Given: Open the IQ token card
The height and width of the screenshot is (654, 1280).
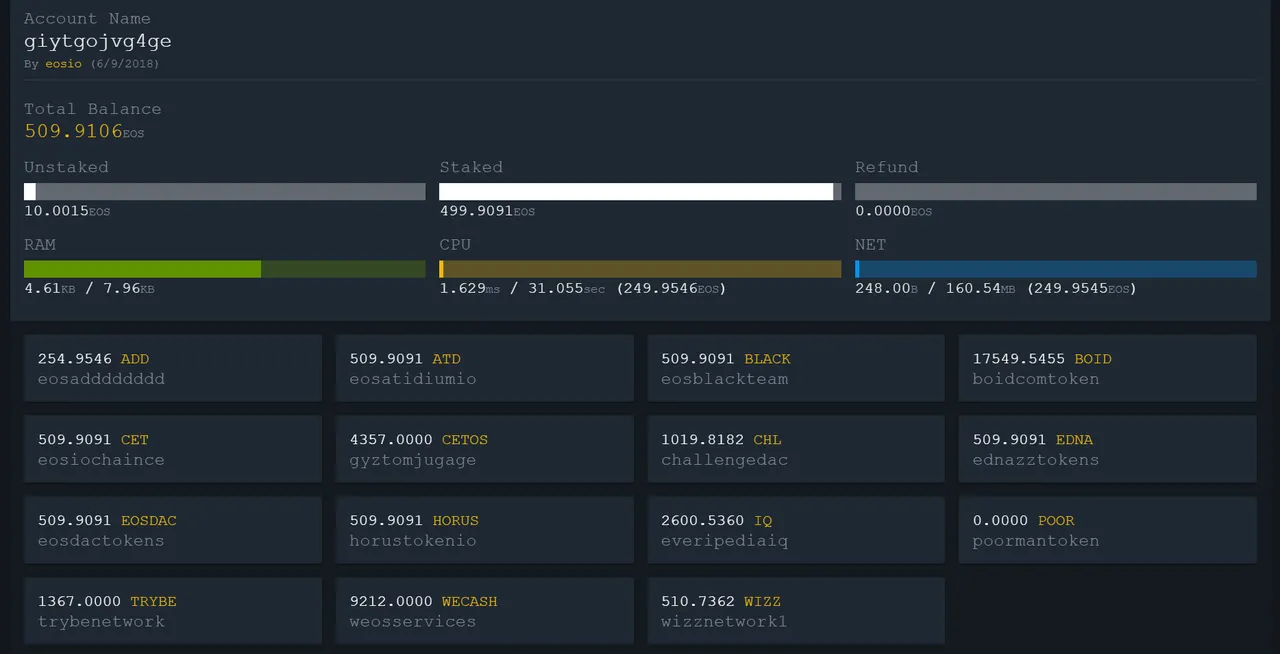Looking at the screenshot, I should [796, 530].
